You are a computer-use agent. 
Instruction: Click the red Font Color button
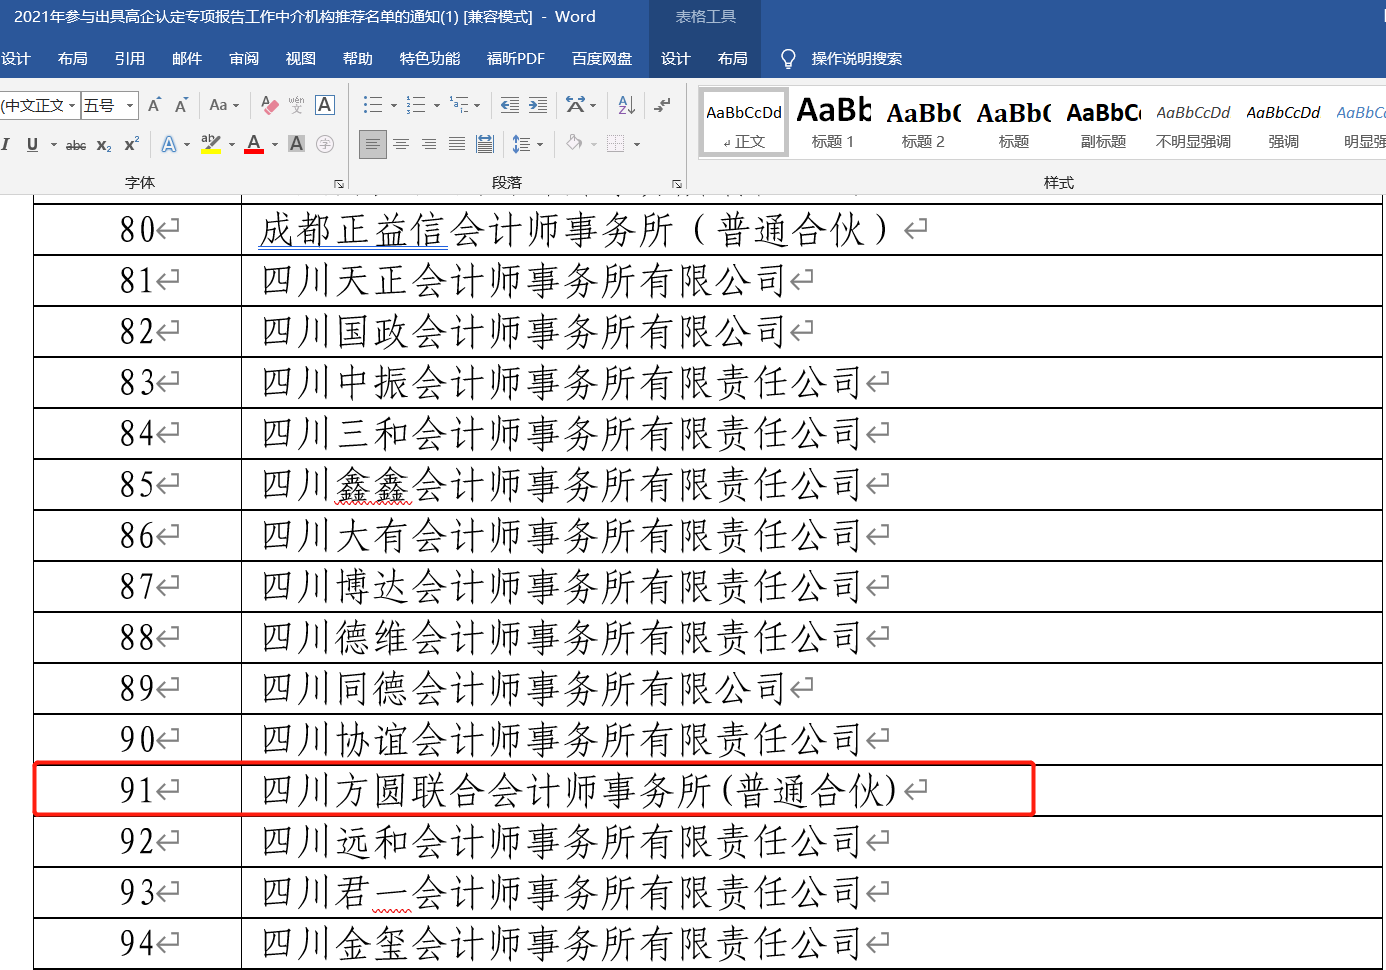pyautogui.click(x=254, y=144)
